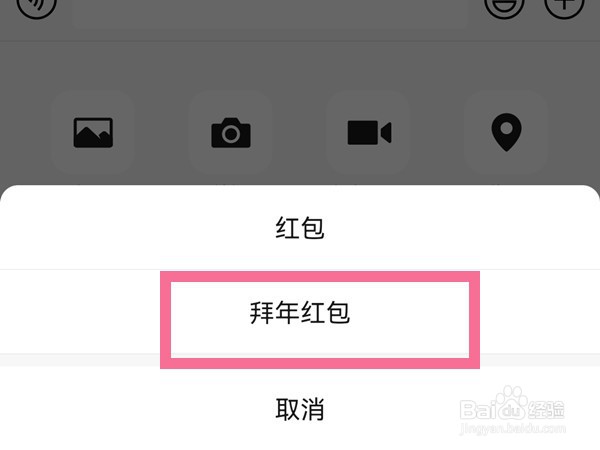The image size is (600, 450).
Task: Open the emoji sticker panel icon
Action: point(504,5)
